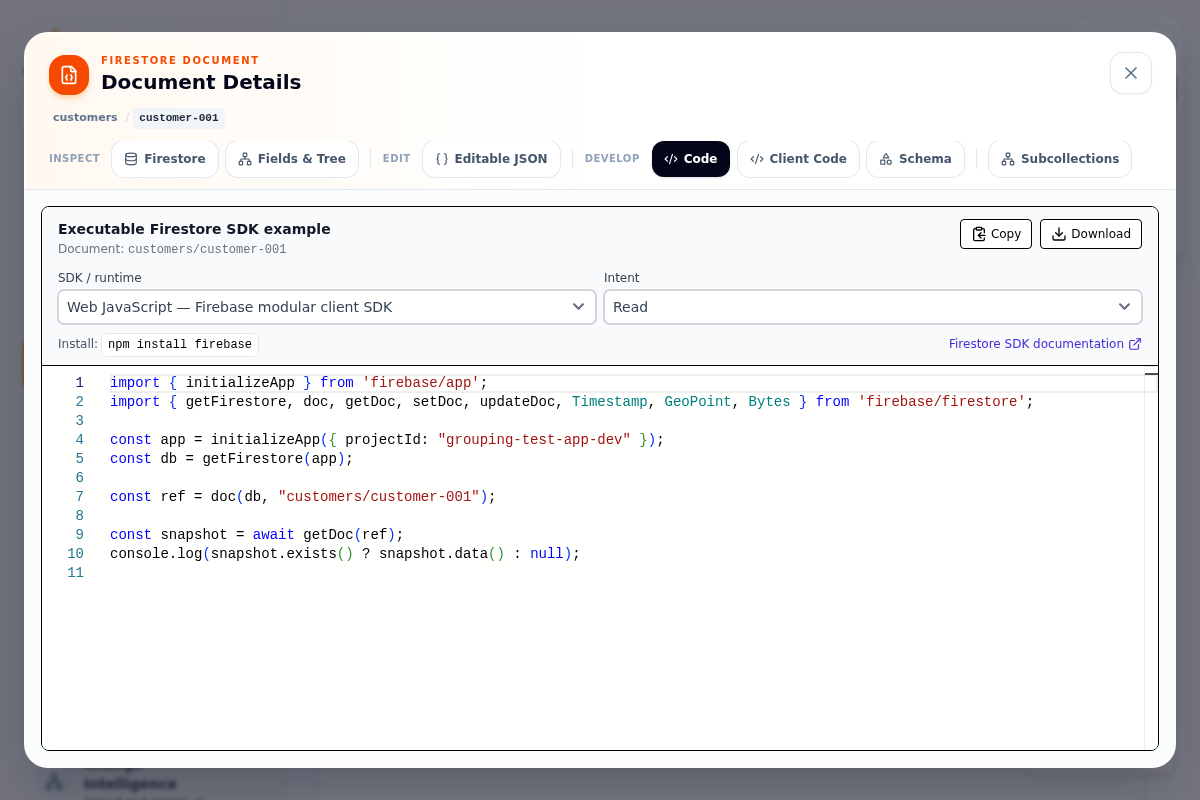Open the Client Code tab
The width and height of the screenshot is (1200, 800).
tap(798, 159)
